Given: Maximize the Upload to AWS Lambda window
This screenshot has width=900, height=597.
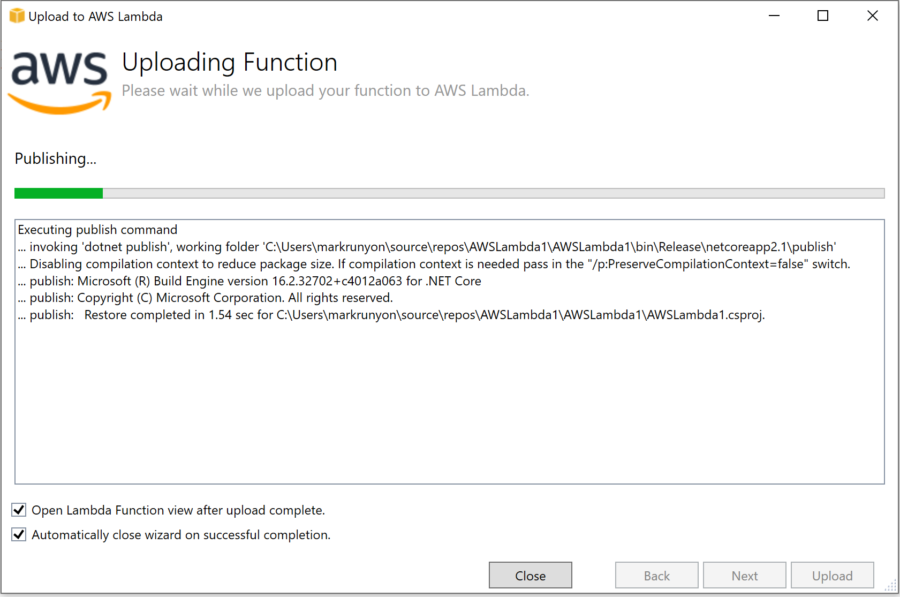Looking at the screenshot, I should coord(823,16).
